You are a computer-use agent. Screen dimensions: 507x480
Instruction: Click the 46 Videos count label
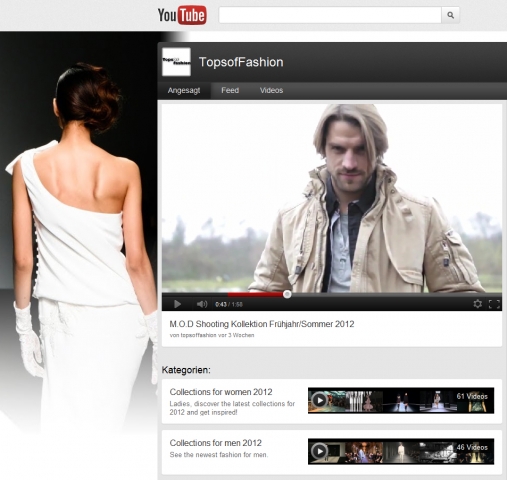click(x=472, y=447)
